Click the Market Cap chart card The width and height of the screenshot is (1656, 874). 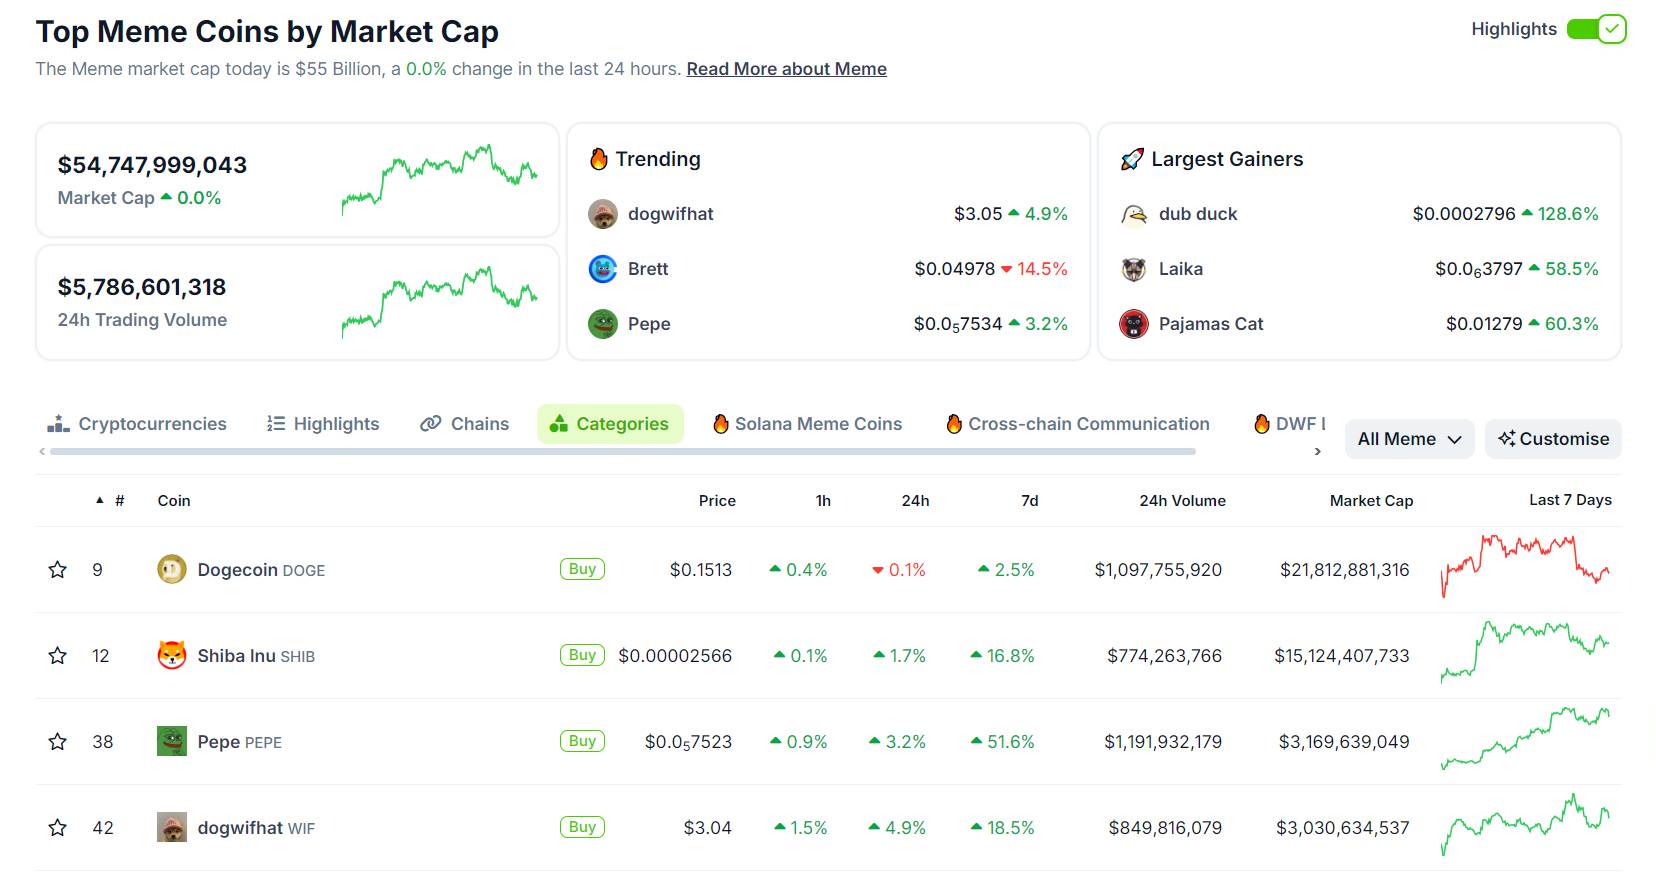(297, 180)
